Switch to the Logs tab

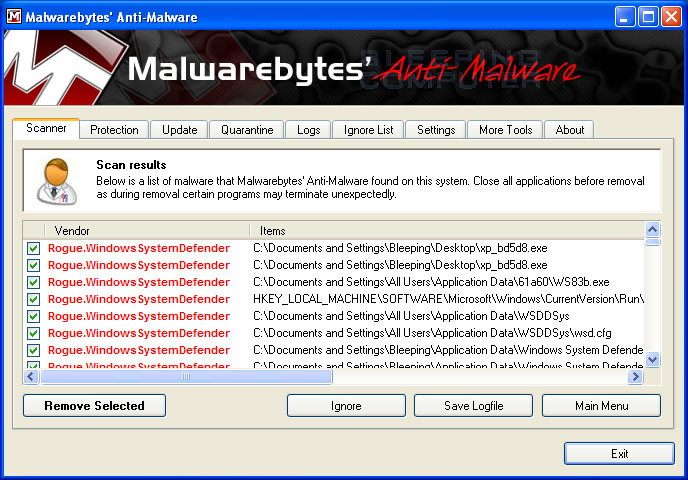pos(308,130)
